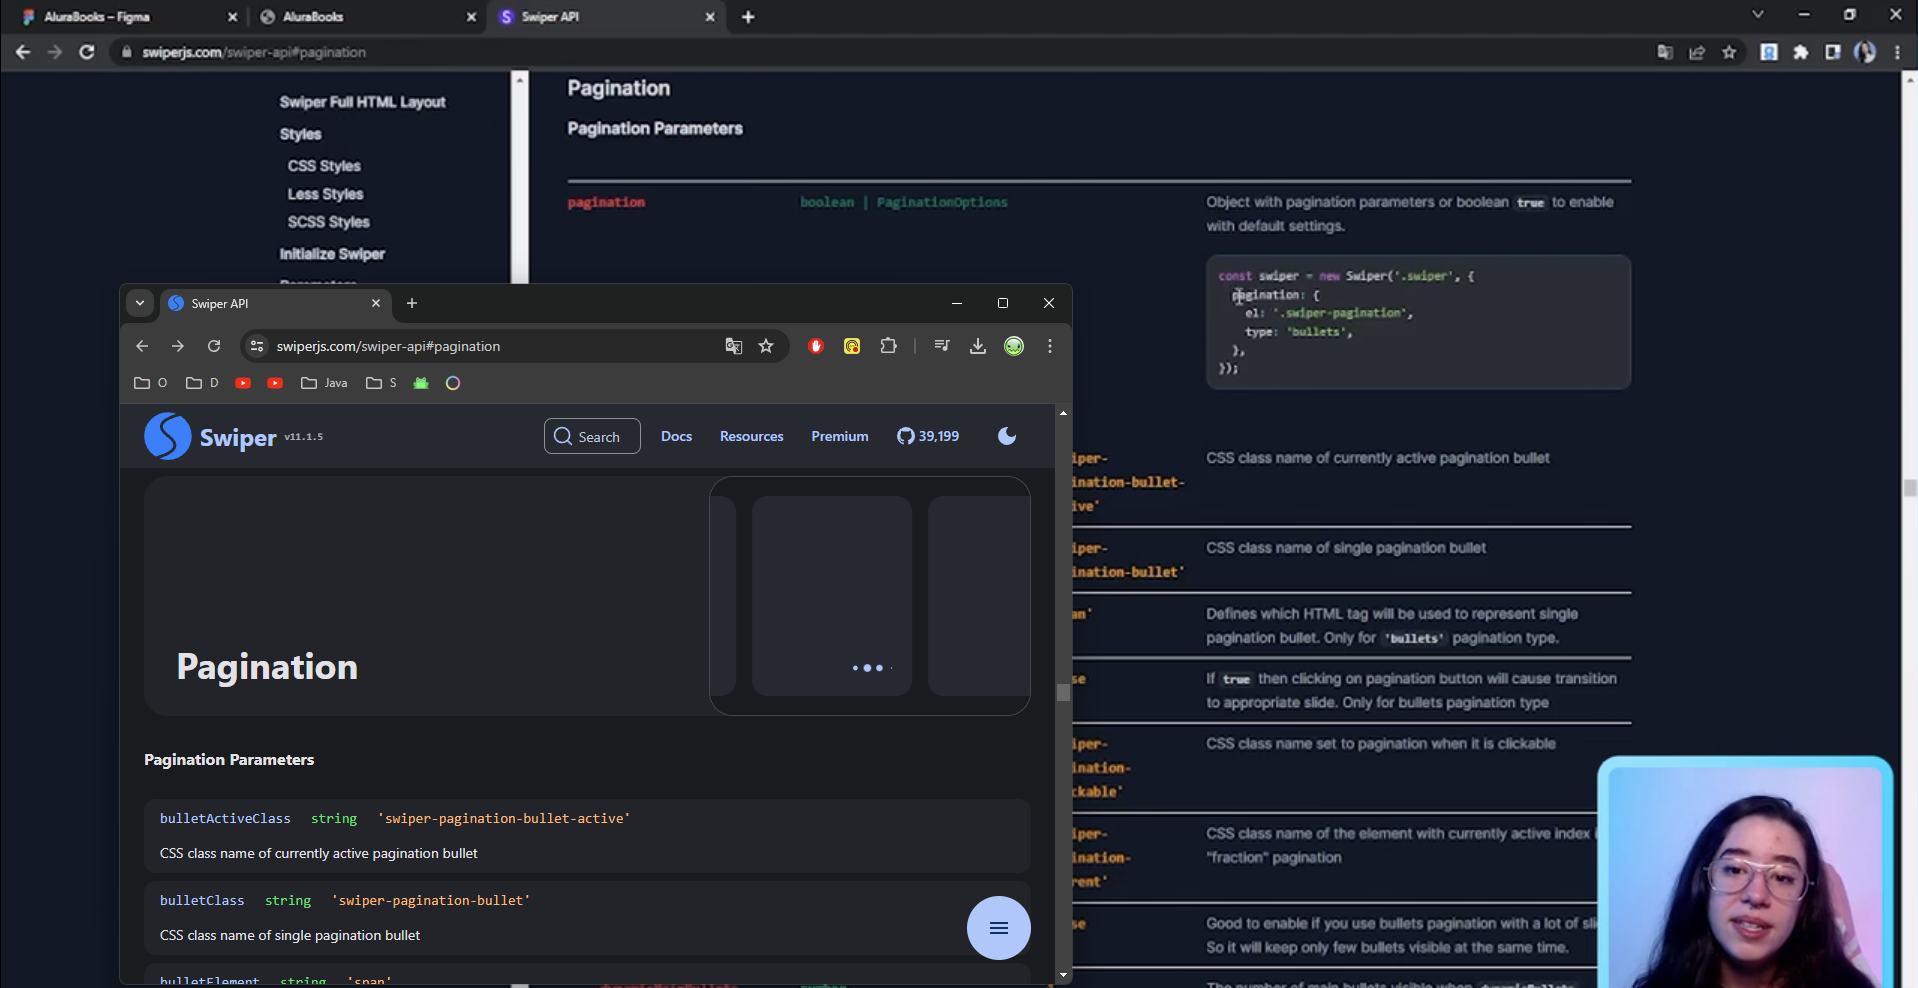Viewport: 1918px width, 988px height.
Task: Open the Docs menu item
Action: (x=676, y=436)
